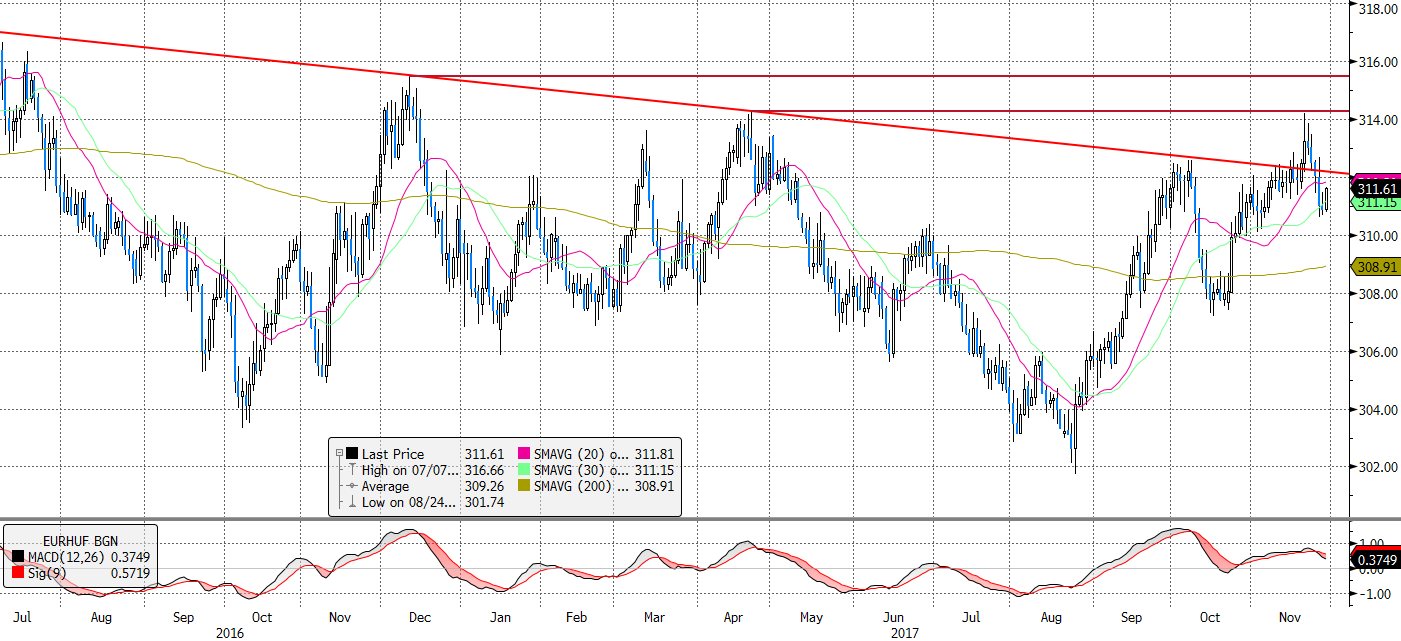1401x641 pixels.
Task: Click the red 0.3749 MACD axis tag
Action: pyautogui.click(x=1375, y=559)
